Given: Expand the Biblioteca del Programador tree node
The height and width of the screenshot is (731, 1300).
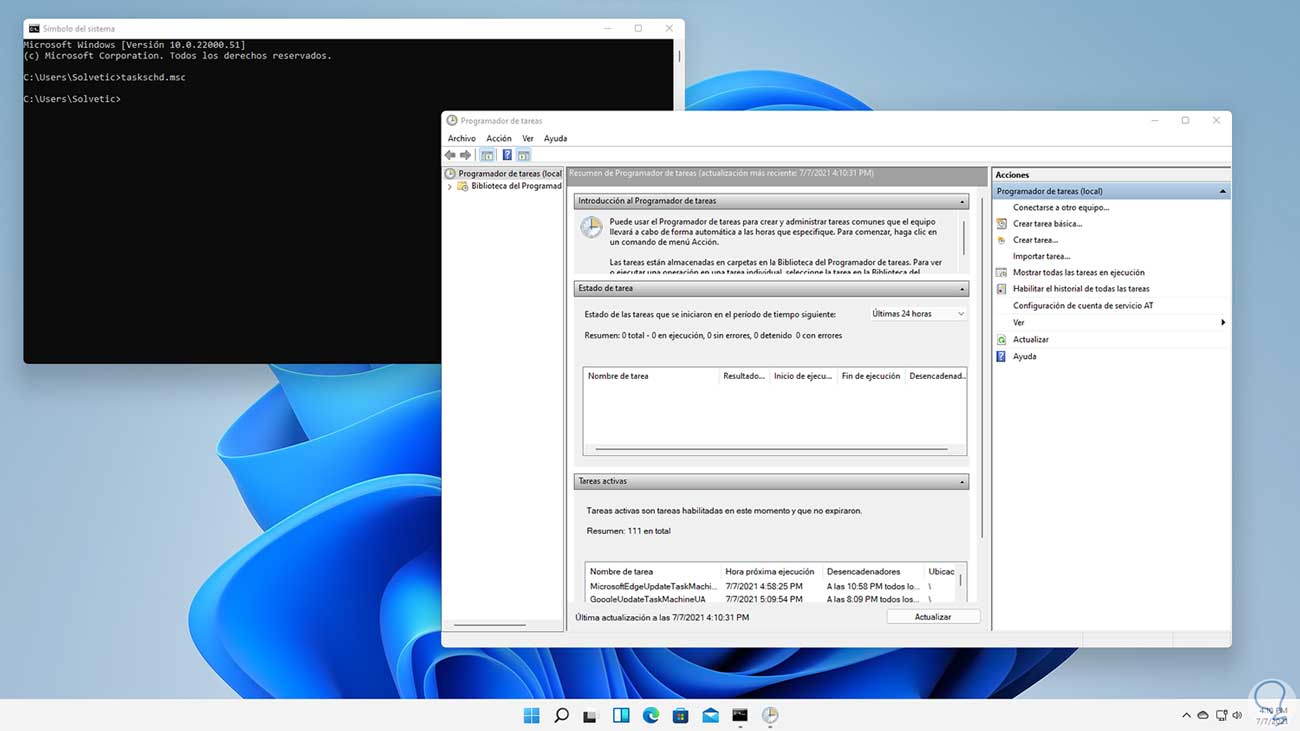Looking at the screenshot, I should point(450,187).
